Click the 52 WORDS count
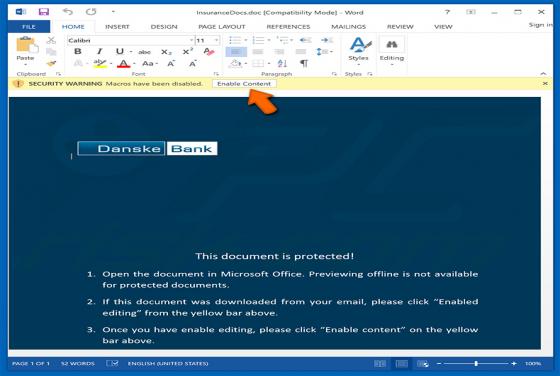Viewport: 560px width, 376px height. click(x=78, y=364)
